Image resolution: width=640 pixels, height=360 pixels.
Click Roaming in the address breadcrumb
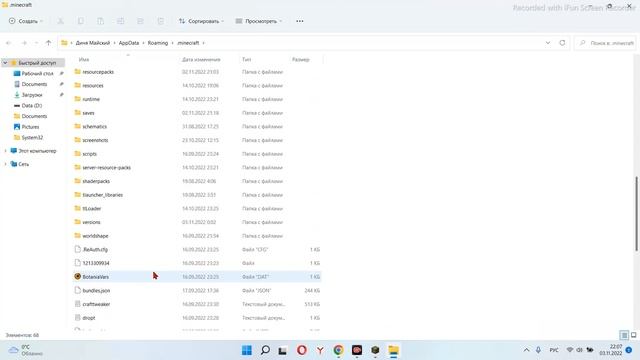tap(158, 43)
